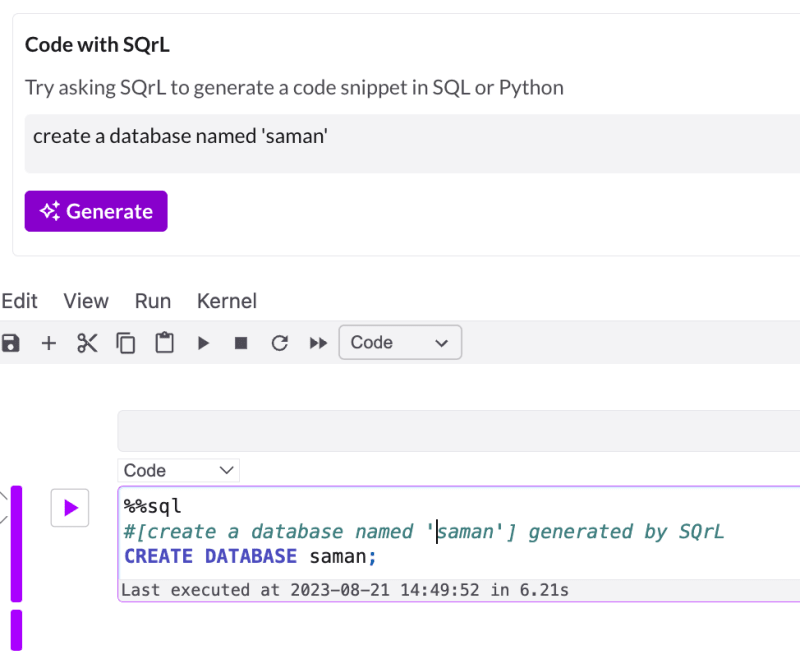
Task: Open the Kernel menu
Action: tap(227, 301)
